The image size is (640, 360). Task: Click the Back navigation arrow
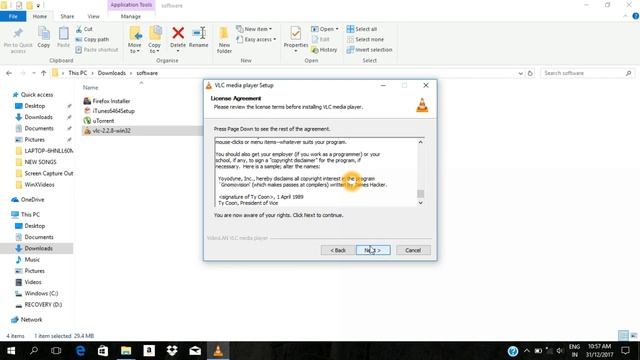[x=9, y=73]
